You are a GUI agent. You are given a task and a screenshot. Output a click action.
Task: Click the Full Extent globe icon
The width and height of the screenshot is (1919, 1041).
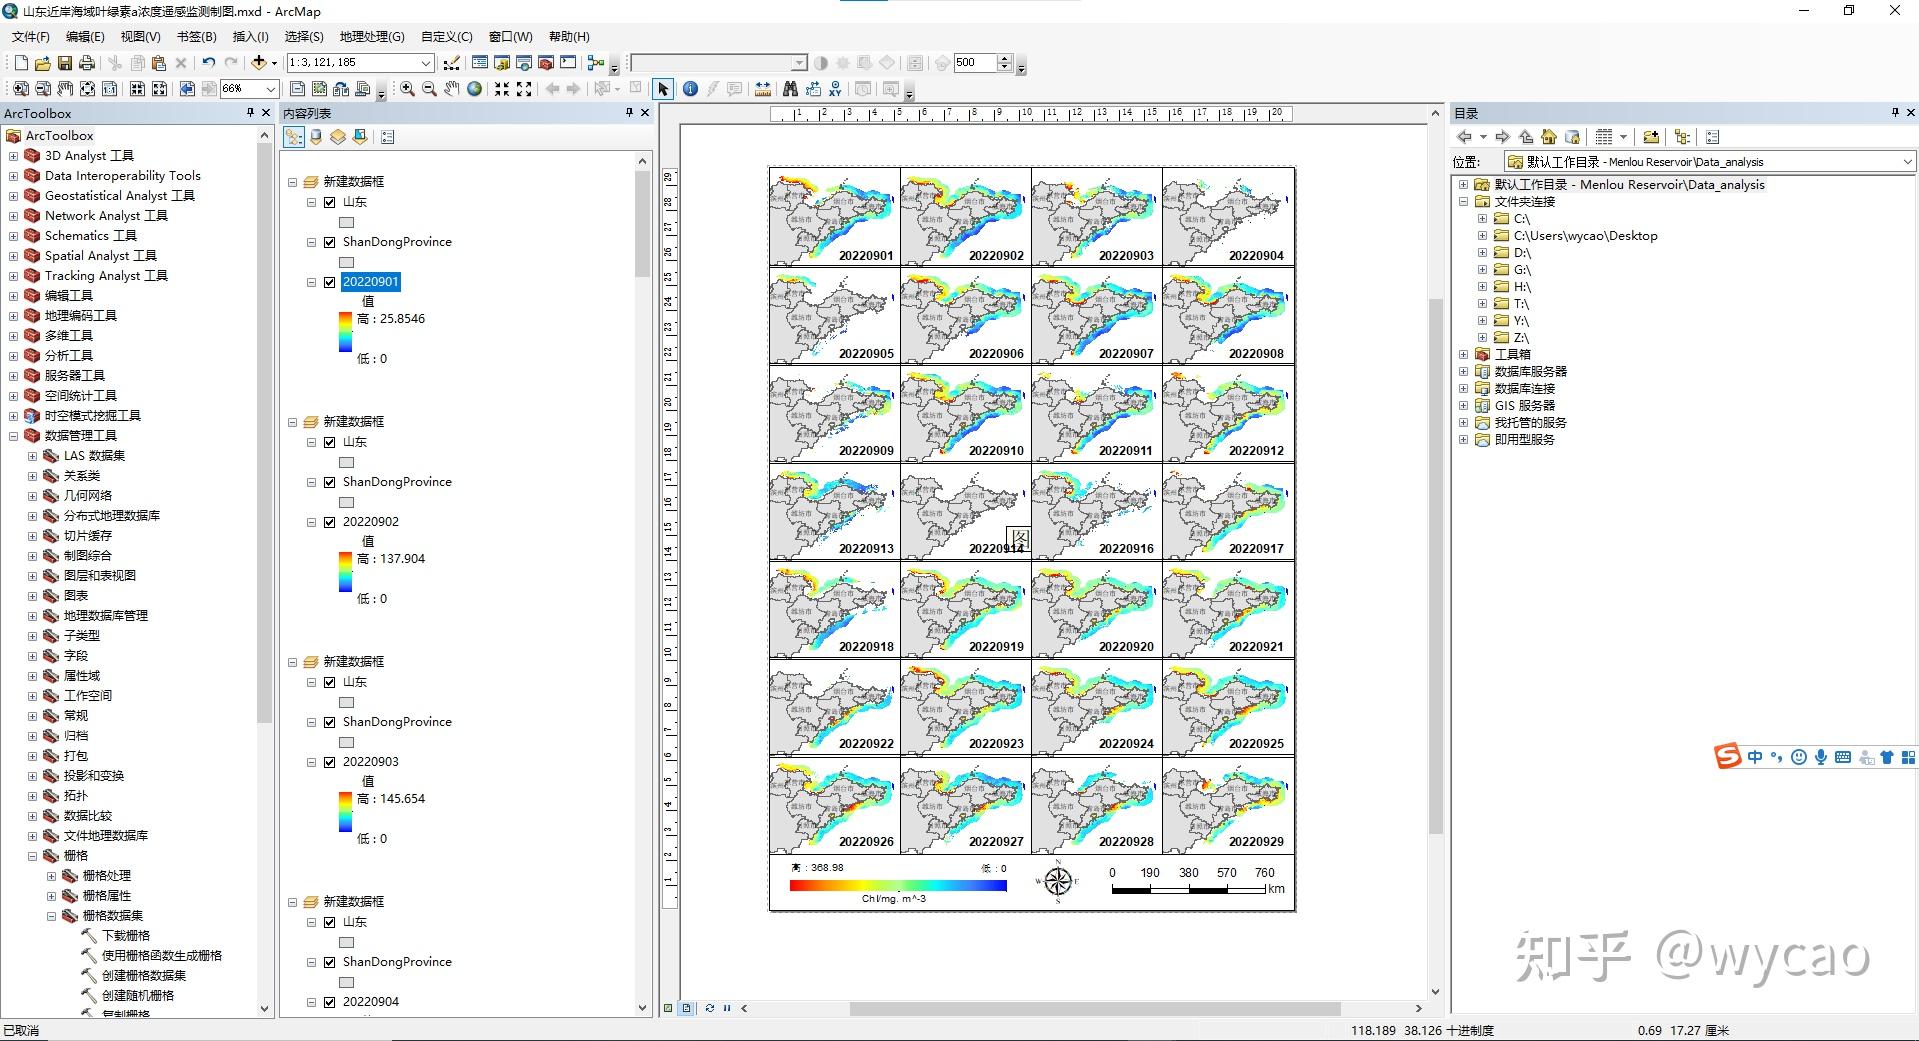point(475,89)
